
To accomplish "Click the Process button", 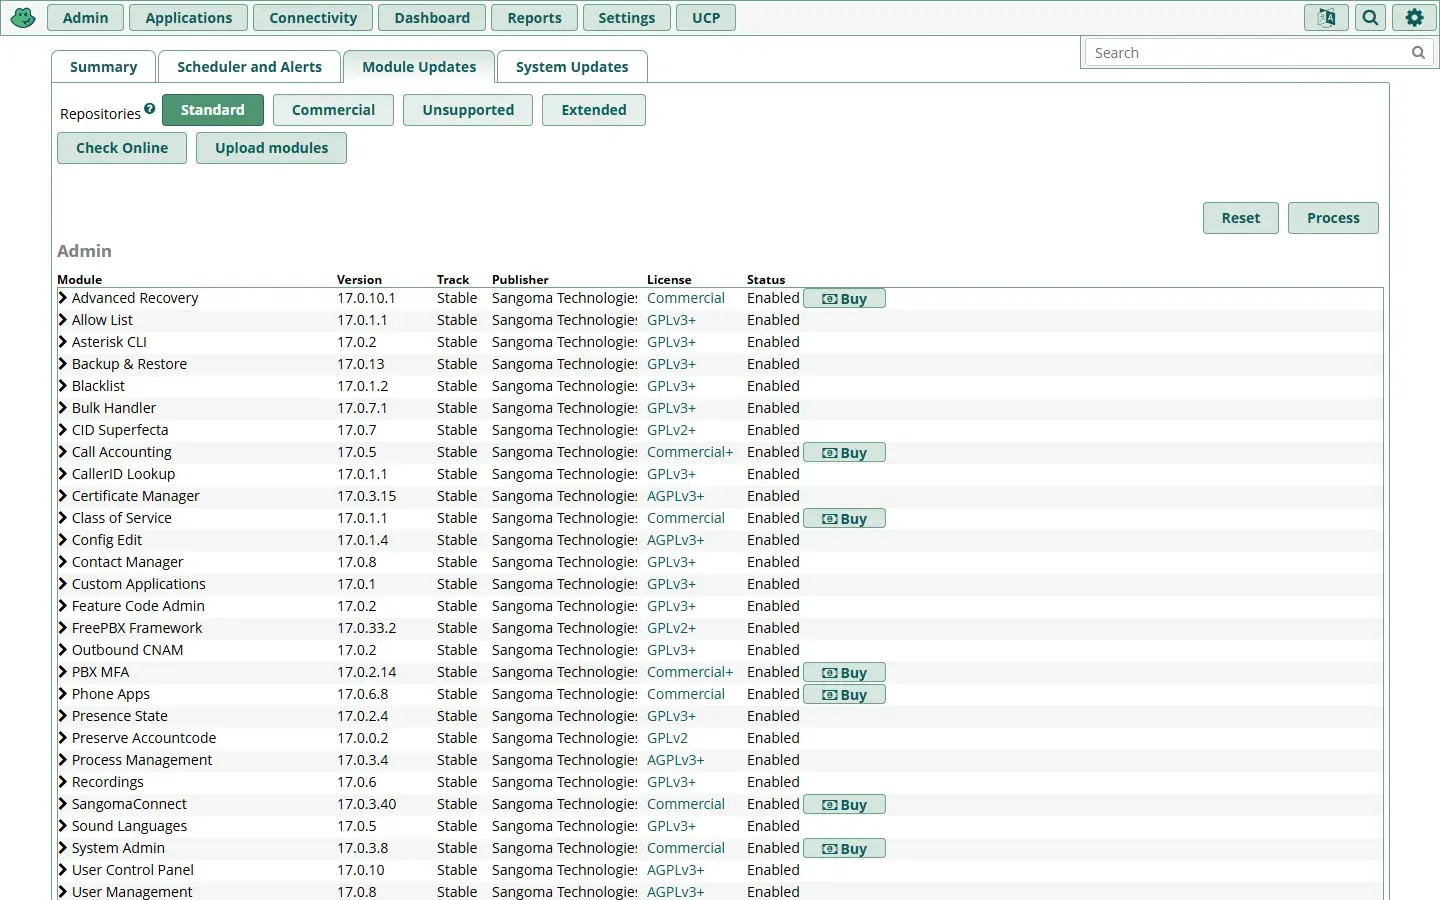I will [x=1333, y=218].
